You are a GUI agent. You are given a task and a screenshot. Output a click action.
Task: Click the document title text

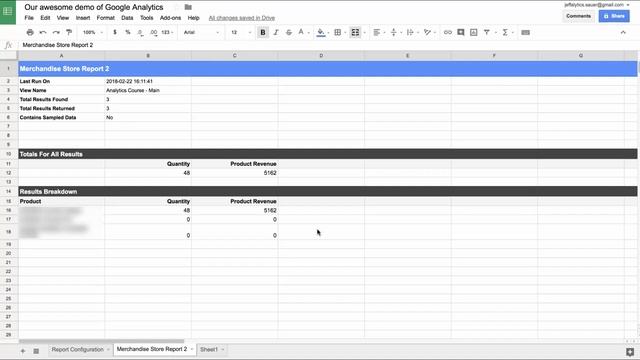pyautogui.click(x=93, y=7)
